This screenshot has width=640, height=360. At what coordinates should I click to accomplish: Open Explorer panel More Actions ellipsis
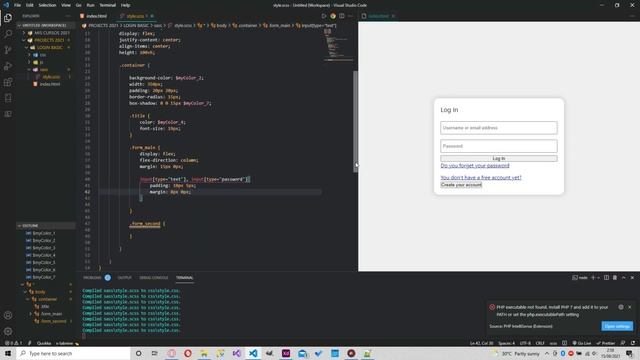point(68,16)
